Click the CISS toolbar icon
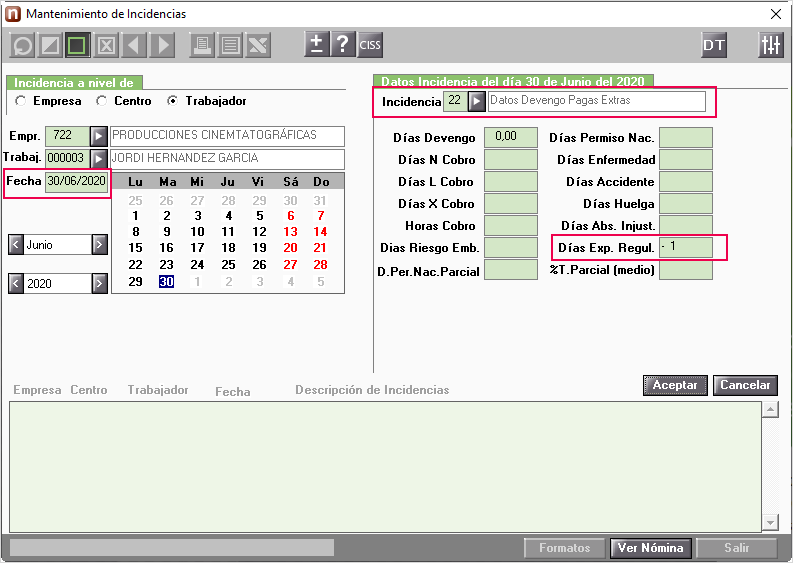This screenshot has height=563, width=793. coord(370,45)
